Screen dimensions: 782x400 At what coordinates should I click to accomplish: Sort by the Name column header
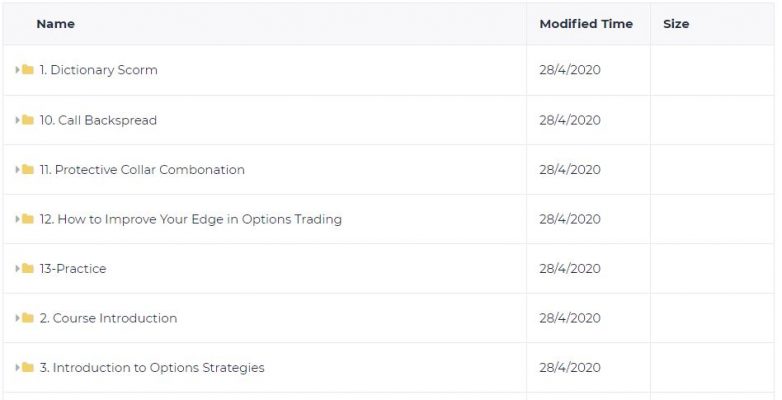point(55,24)
